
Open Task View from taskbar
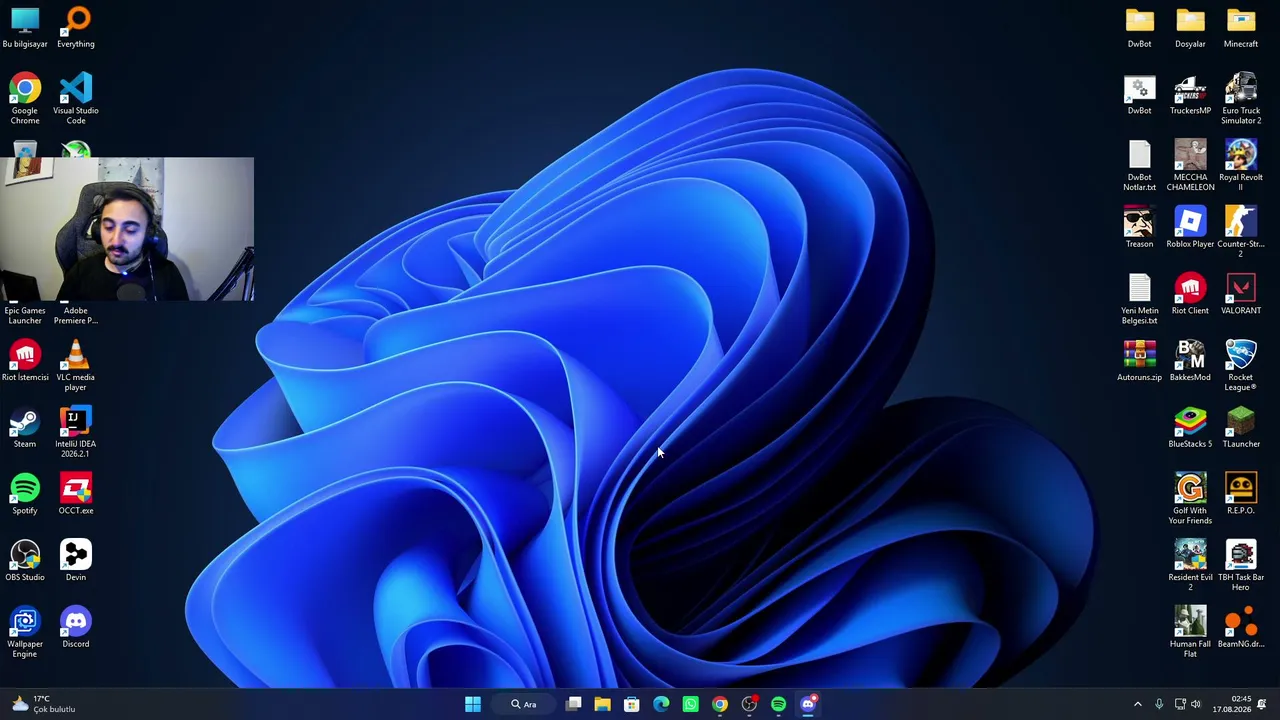coord(574,704)
